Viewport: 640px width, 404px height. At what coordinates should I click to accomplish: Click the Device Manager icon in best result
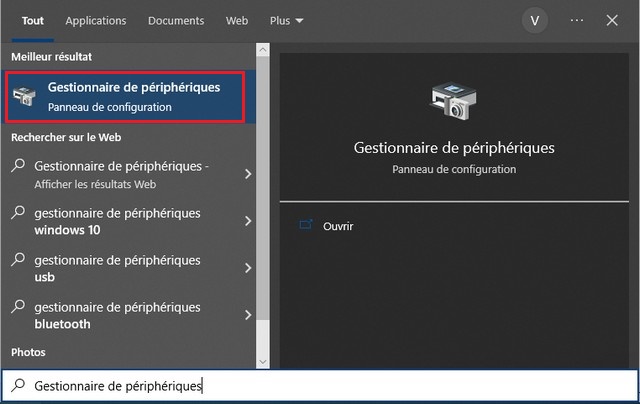[x=24, y=96]
